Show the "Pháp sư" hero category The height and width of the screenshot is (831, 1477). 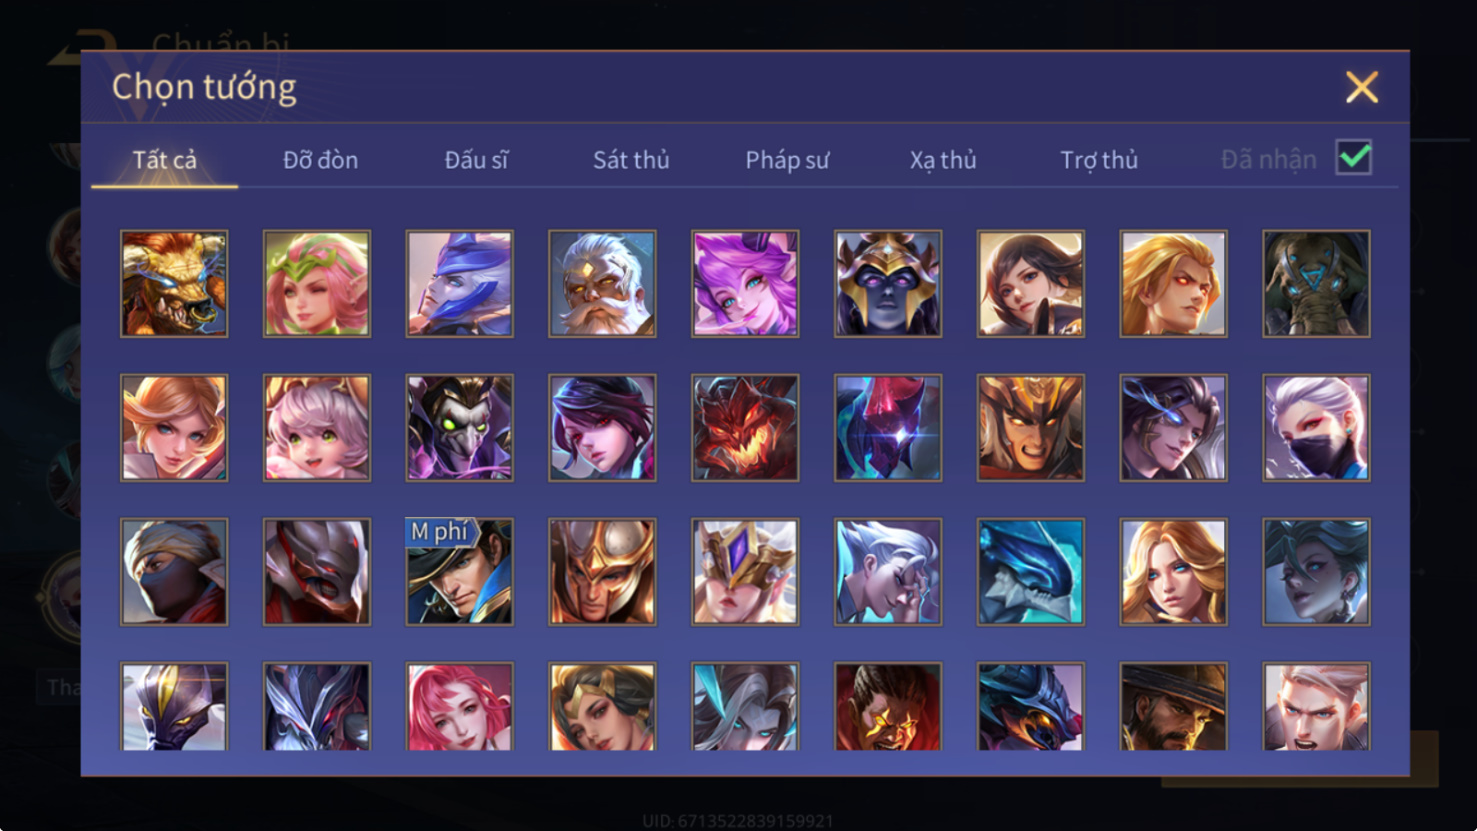click(787, 160)
